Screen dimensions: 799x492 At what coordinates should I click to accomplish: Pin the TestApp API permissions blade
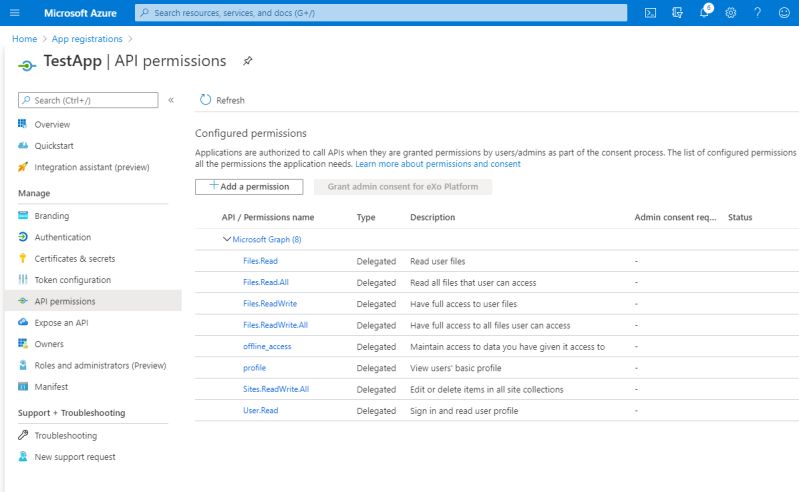click(247, 61)
